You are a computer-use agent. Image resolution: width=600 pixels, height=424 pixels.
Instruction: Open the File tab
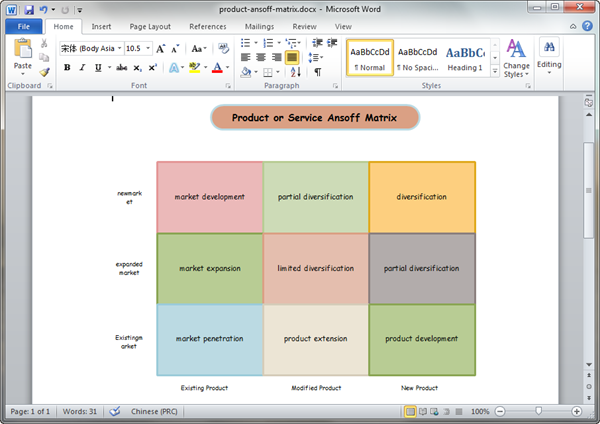tap(22, 26)
